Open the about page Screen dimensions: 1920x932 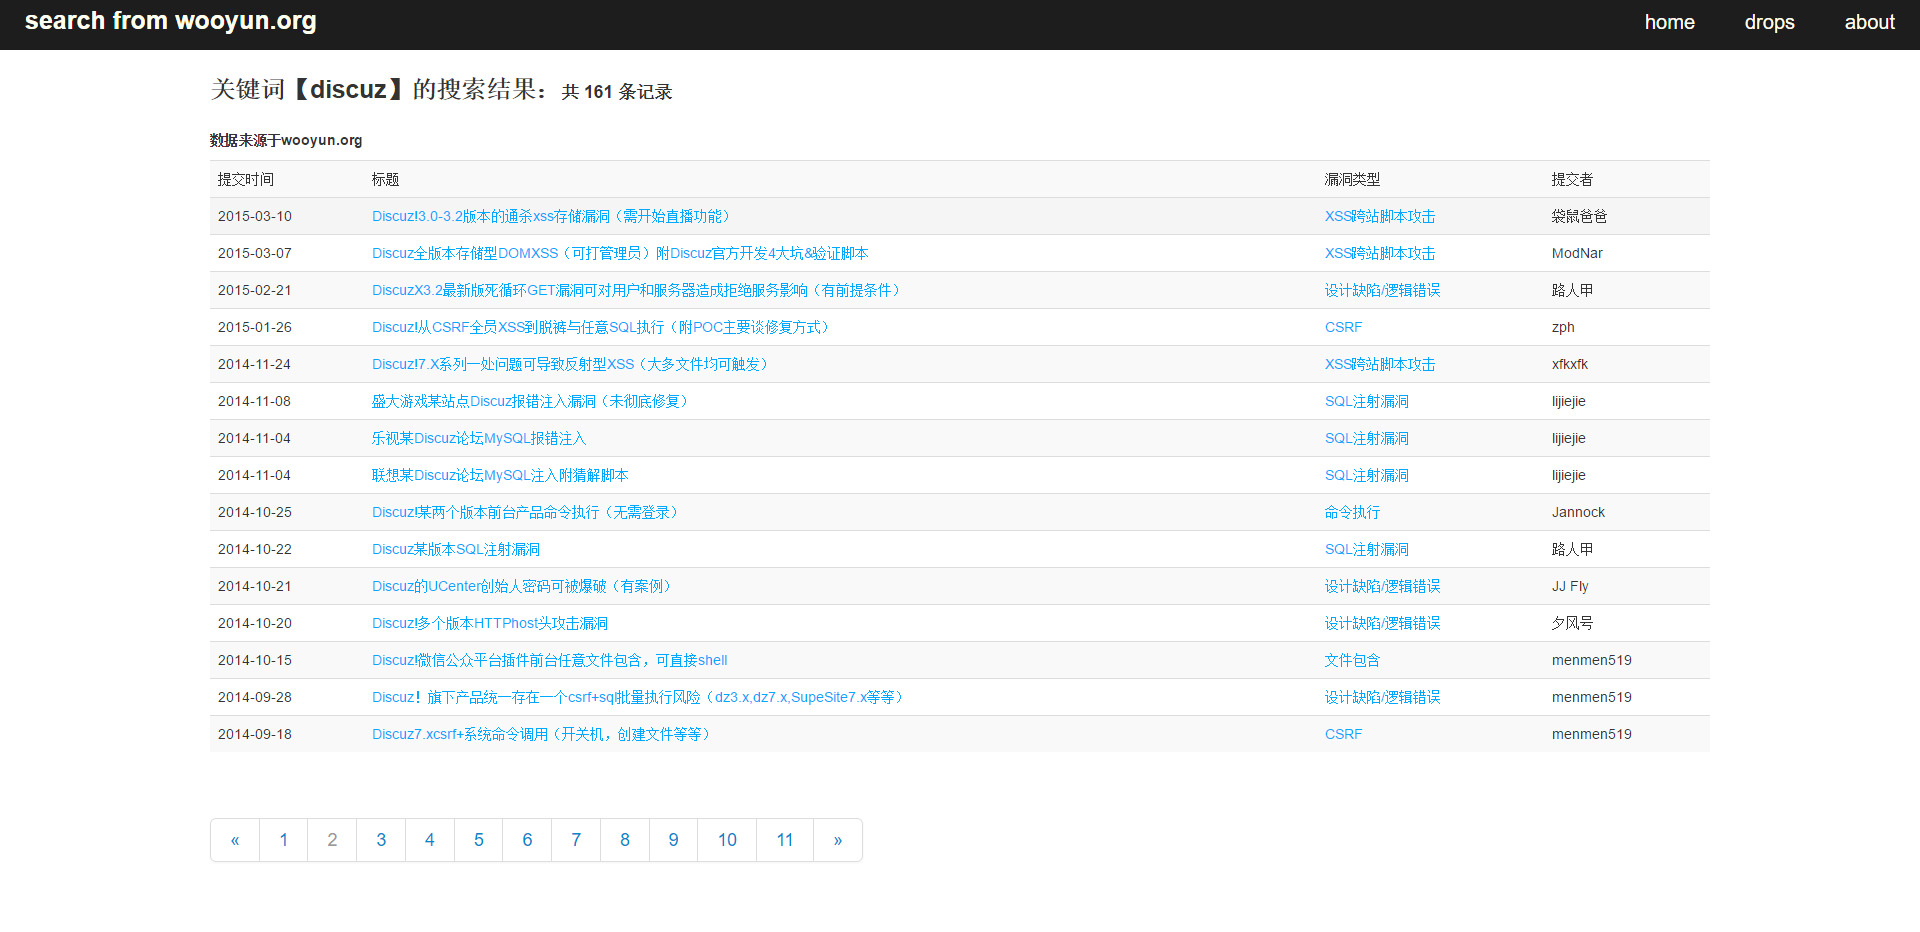coord(1869,22)
